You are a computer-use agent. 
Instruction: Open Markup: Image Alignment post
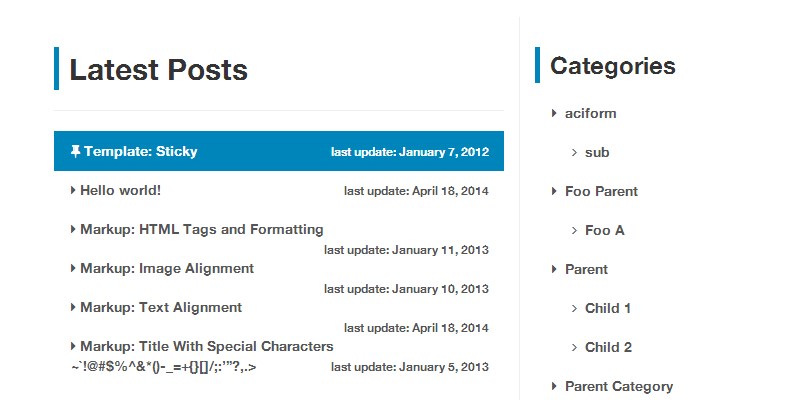pos(166,268)
